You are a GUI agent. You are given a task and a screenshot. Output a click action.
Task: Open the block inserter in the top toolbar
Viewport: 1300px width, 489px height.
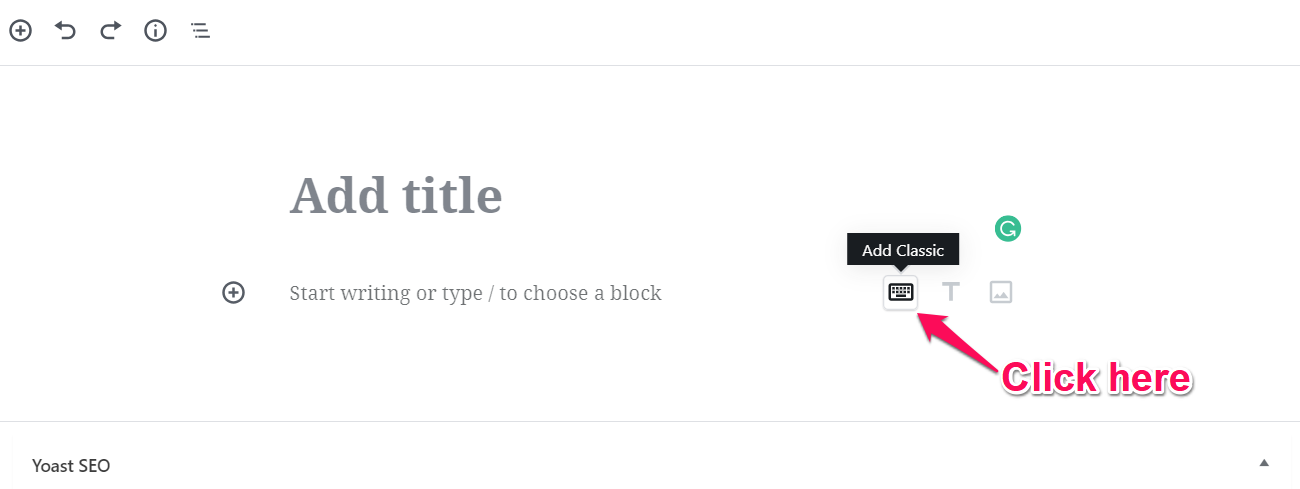tap(20, 31)
